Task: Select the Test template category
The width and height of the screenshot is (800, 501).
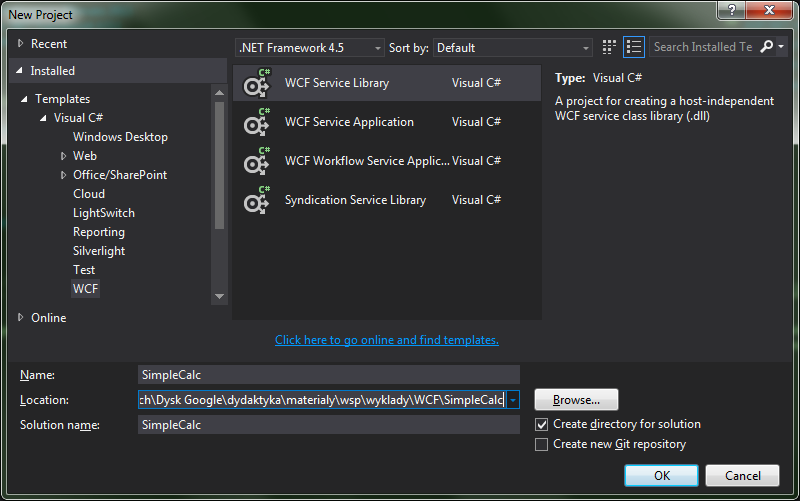Action: pos(84,270)
